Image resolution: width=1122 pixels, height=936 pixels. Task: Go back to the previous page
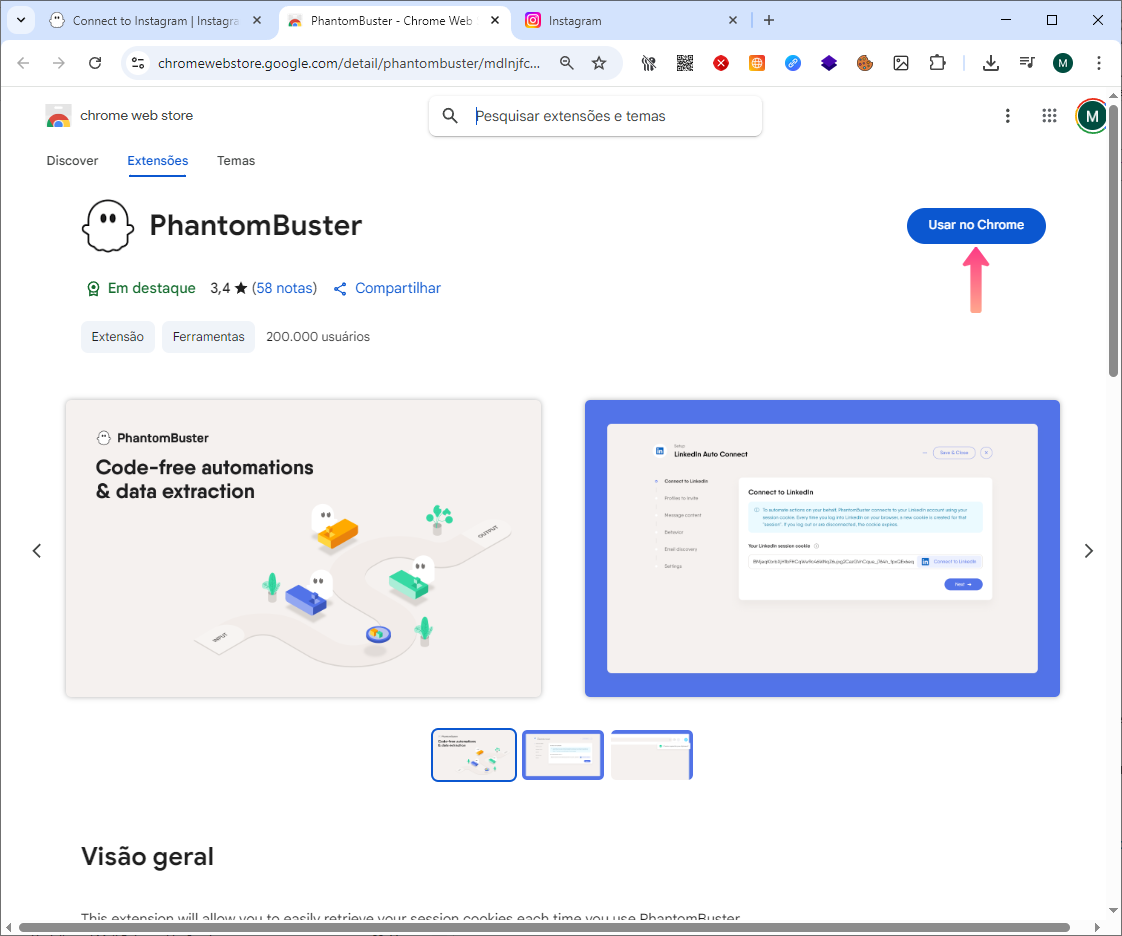point(23,63)
